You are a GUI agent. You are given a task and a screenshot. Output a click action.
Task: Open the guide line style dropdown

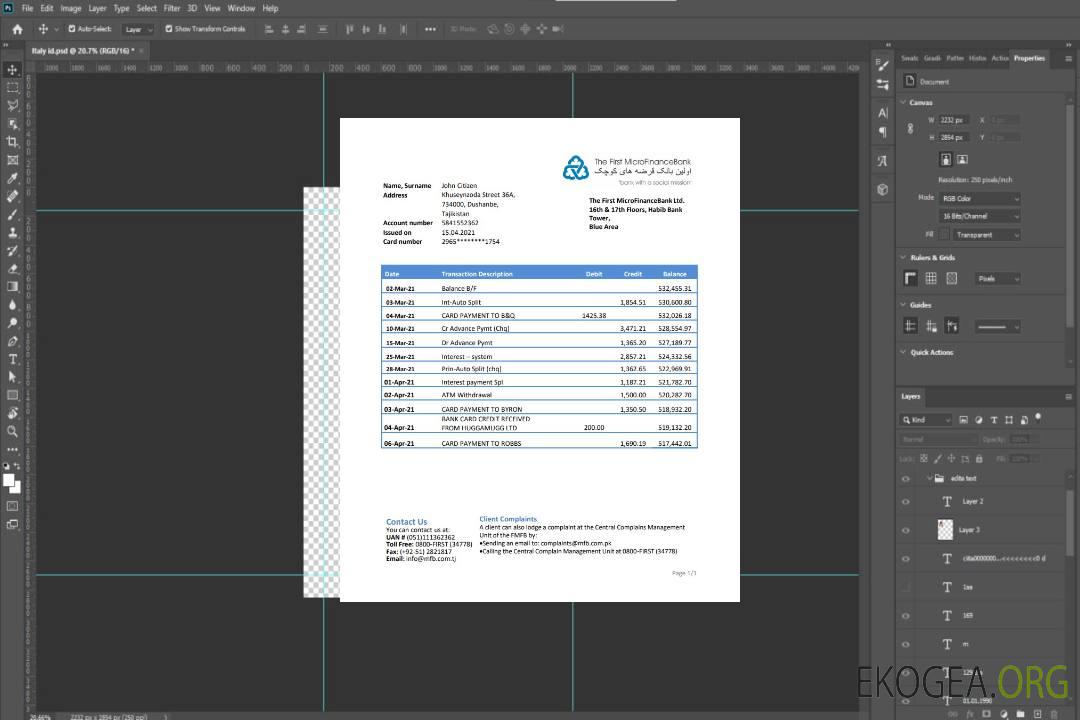997,327
